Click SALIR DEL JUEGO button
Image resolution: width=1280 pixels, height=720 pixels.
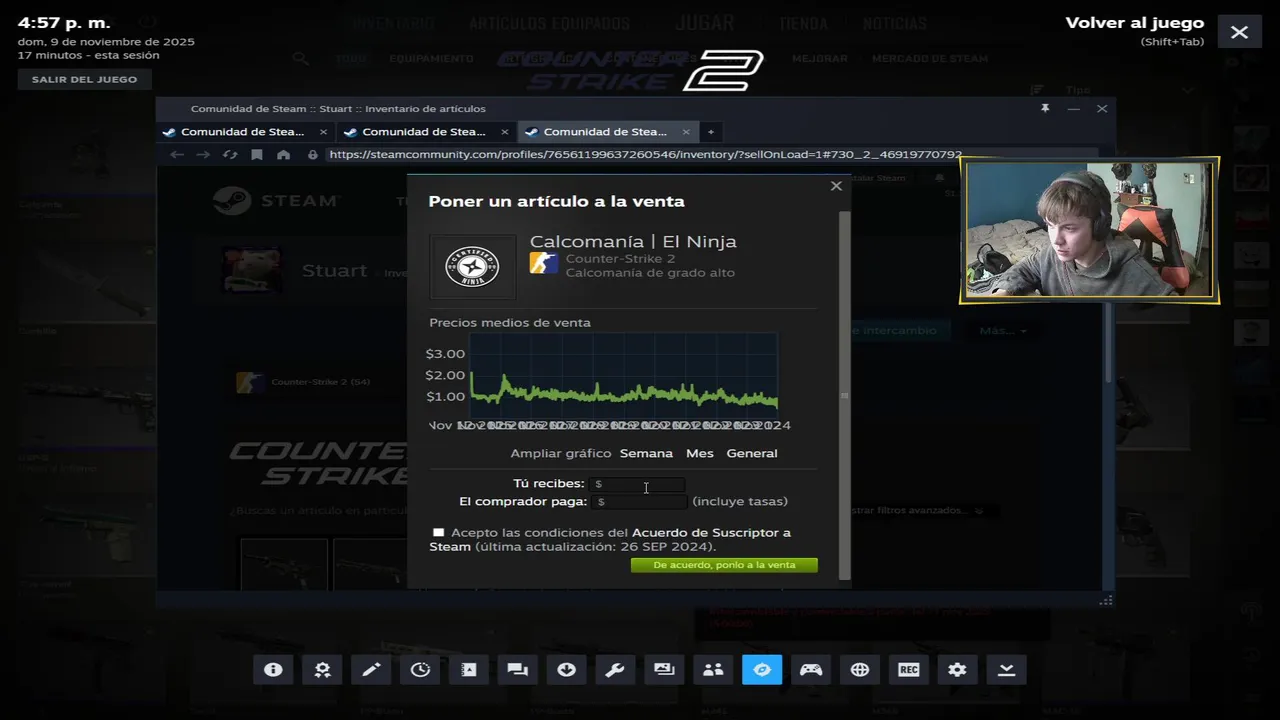tap(84, 79)
